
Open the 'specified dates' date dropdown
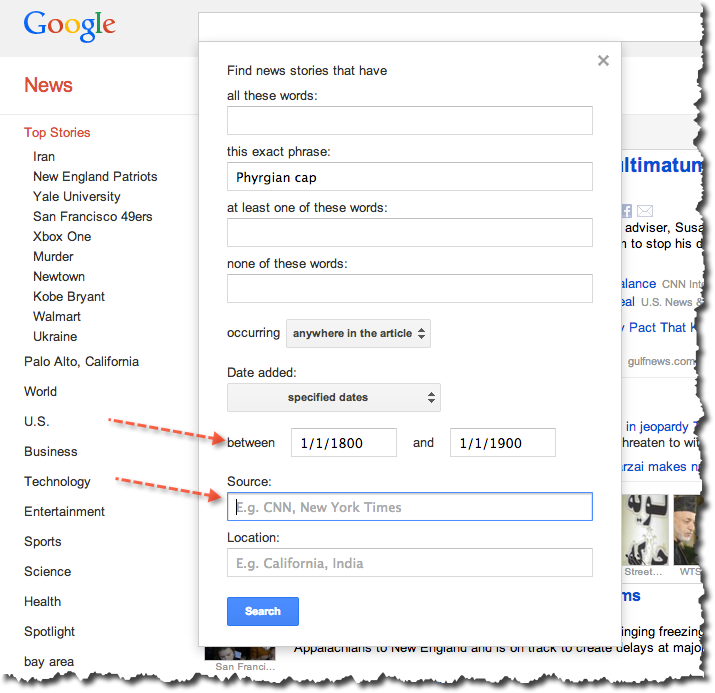click(334, 397)
